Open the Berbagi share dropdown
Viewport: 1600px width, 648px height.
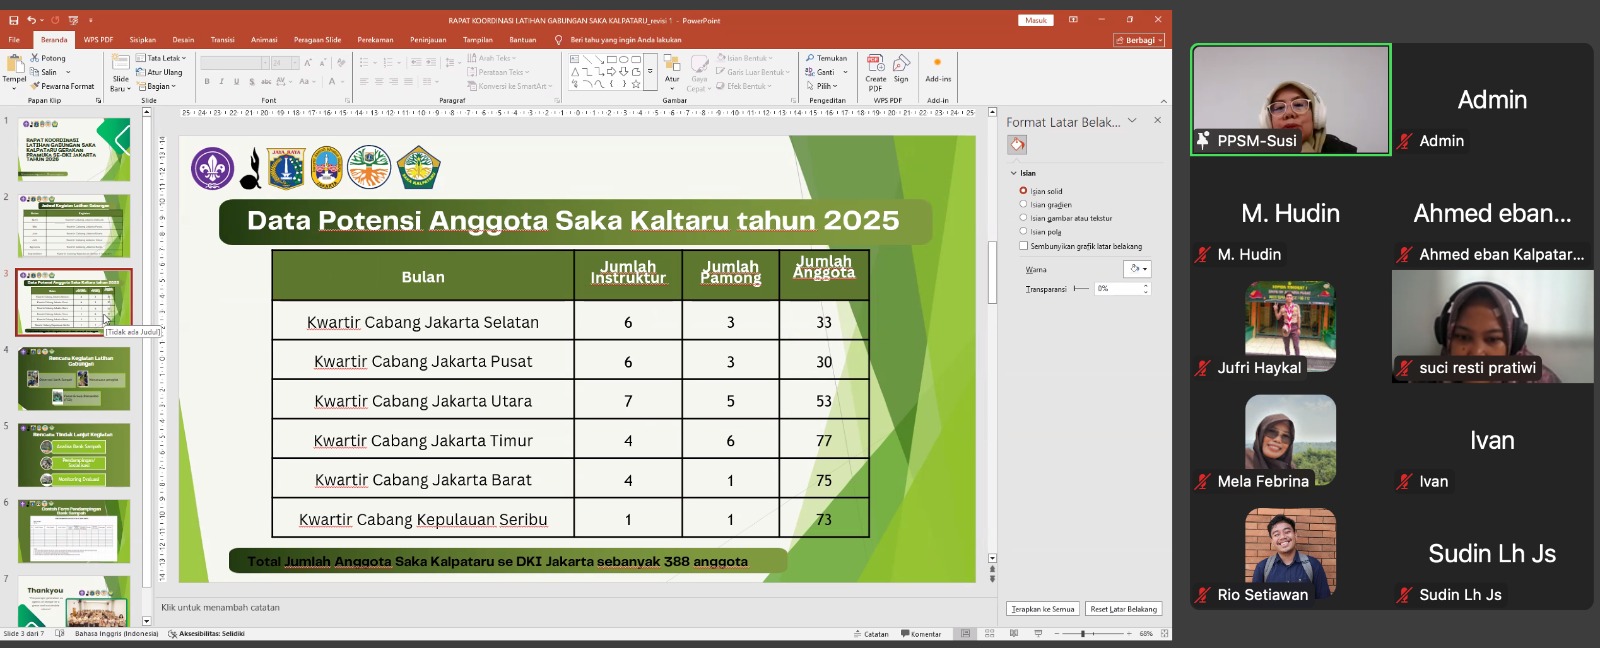click(x=1139, y=40)
